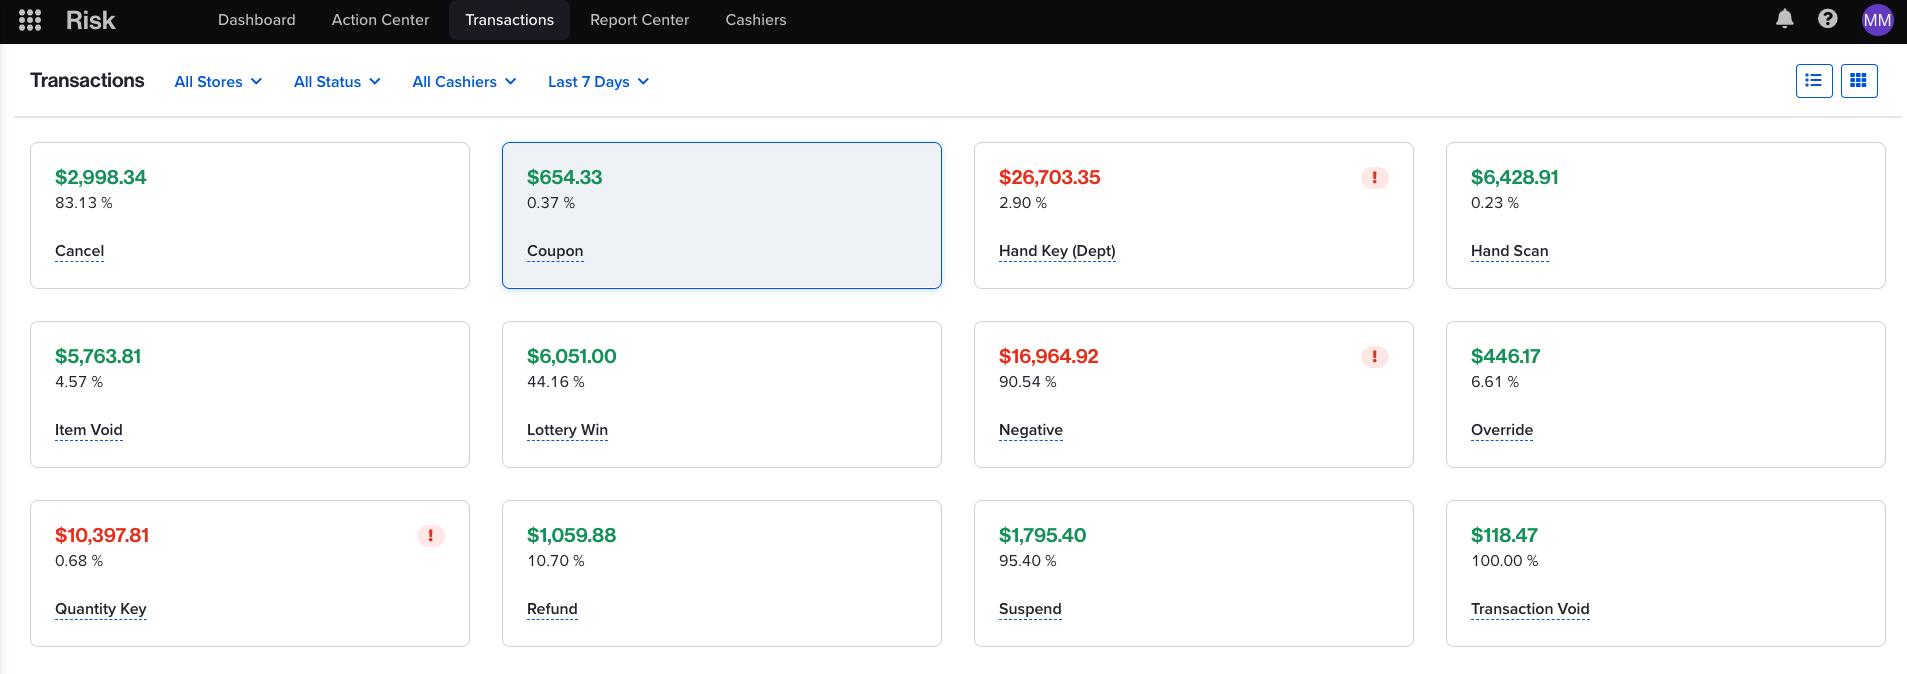
Task: Go to the Dashboard tab
Action: pos(256,20)
